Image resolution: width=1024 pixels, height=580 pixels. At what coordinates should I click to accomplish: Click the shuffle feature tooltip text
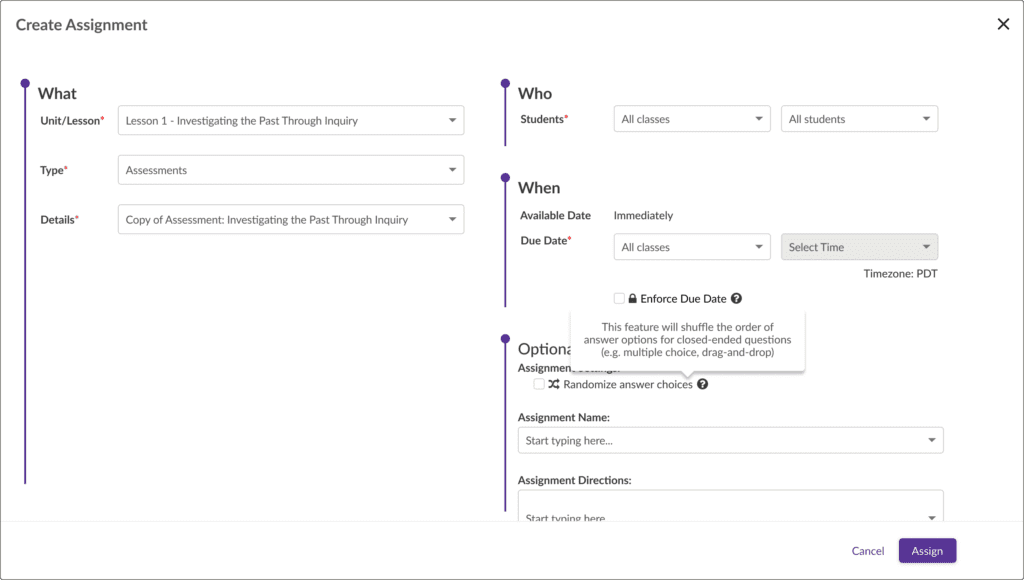click(688, 340)
